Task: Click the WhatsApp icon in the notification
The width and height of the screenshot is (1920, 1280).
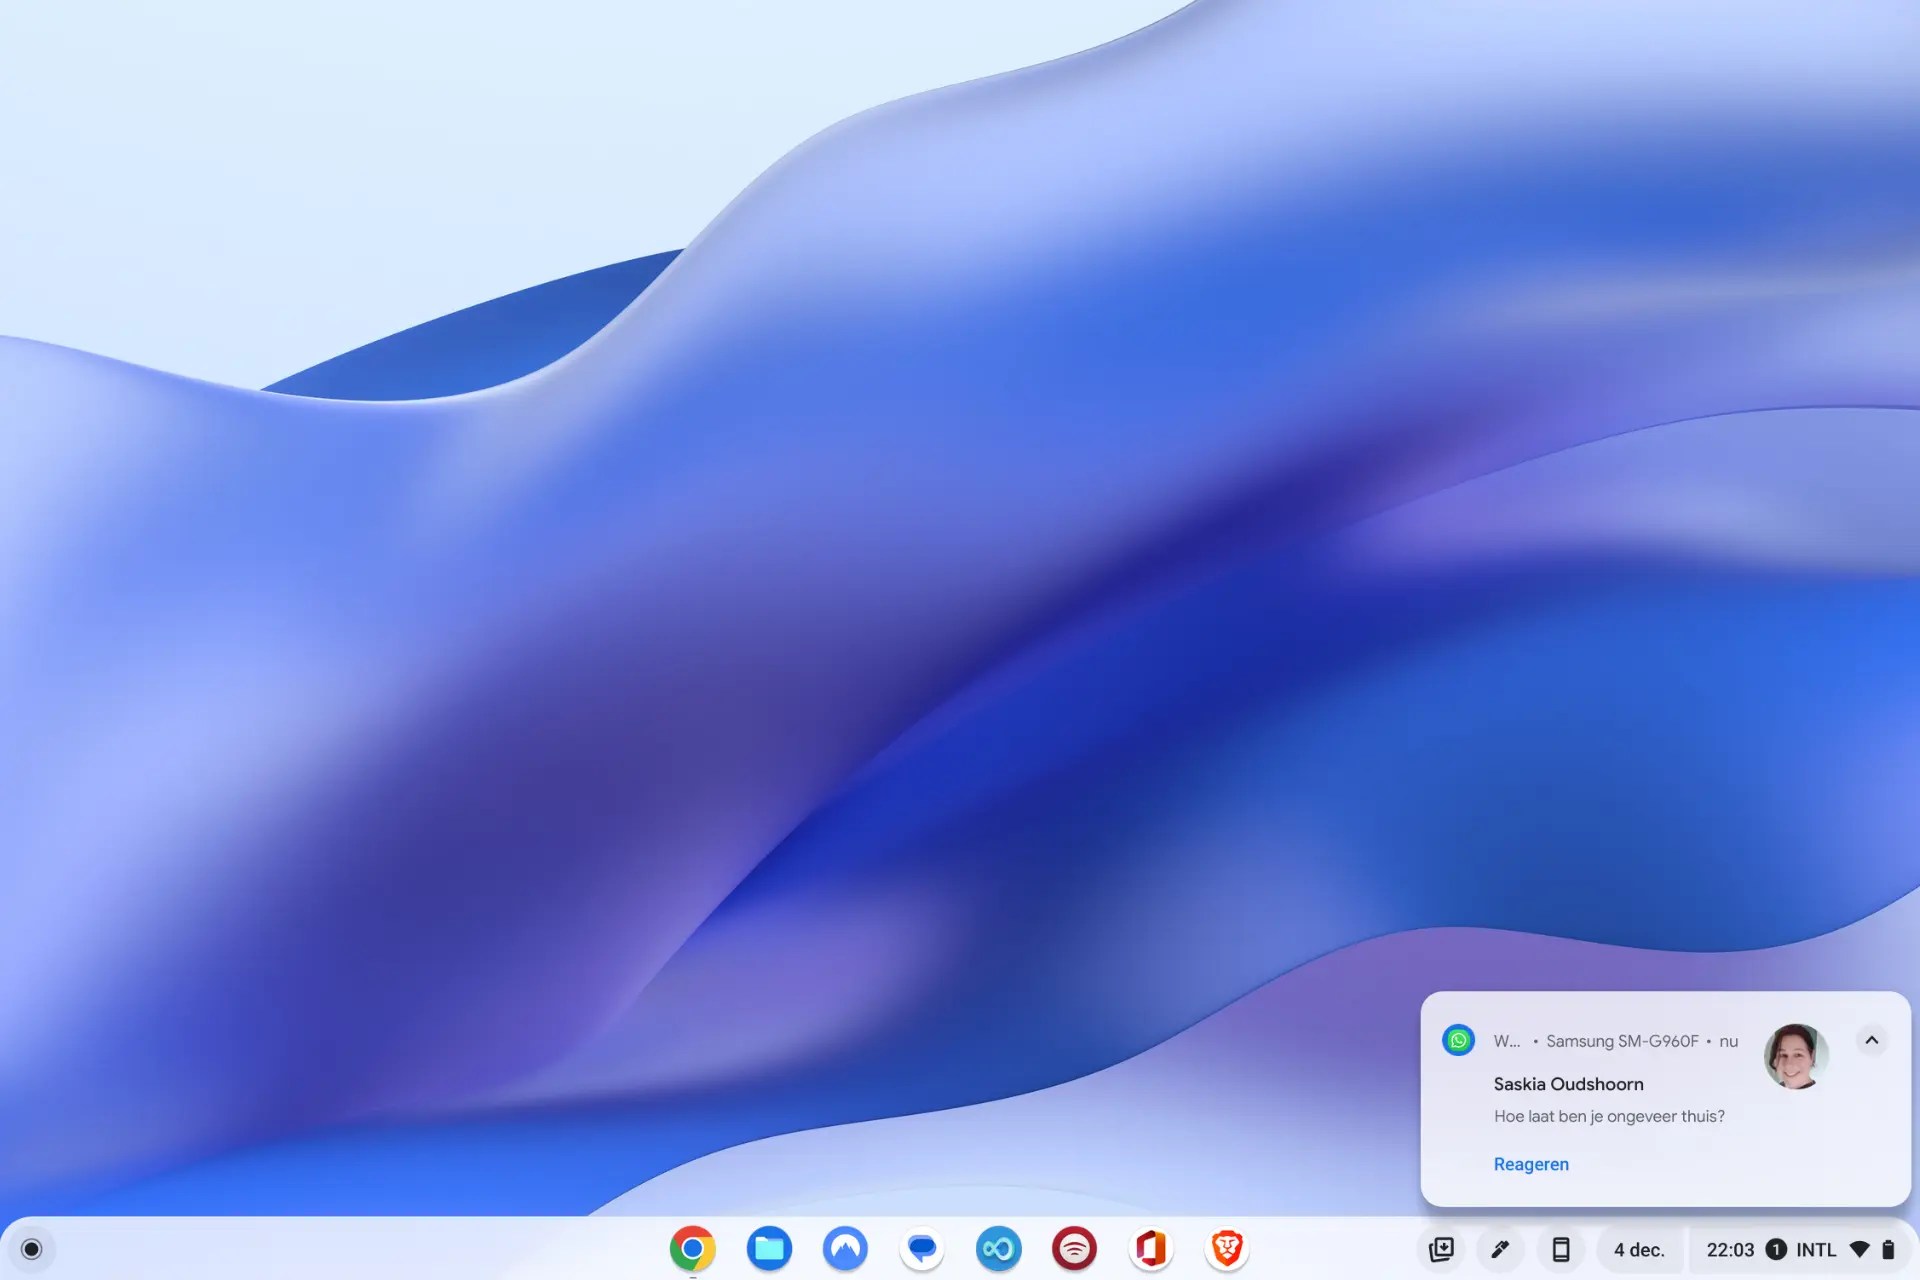Action: click(x=1458, y=1040)
